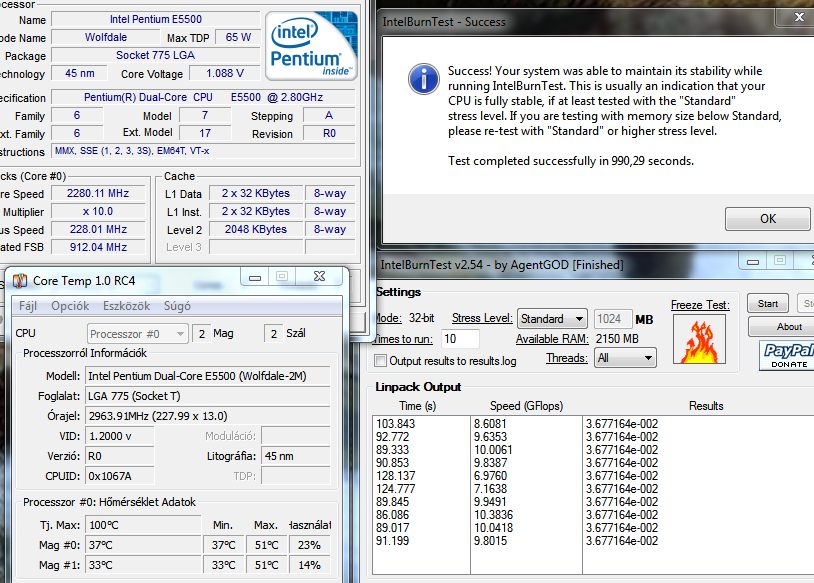Open the Opciók menu in Core Temp
The image size is (814, 583).
pyautogui.click(x=70, y=306)
